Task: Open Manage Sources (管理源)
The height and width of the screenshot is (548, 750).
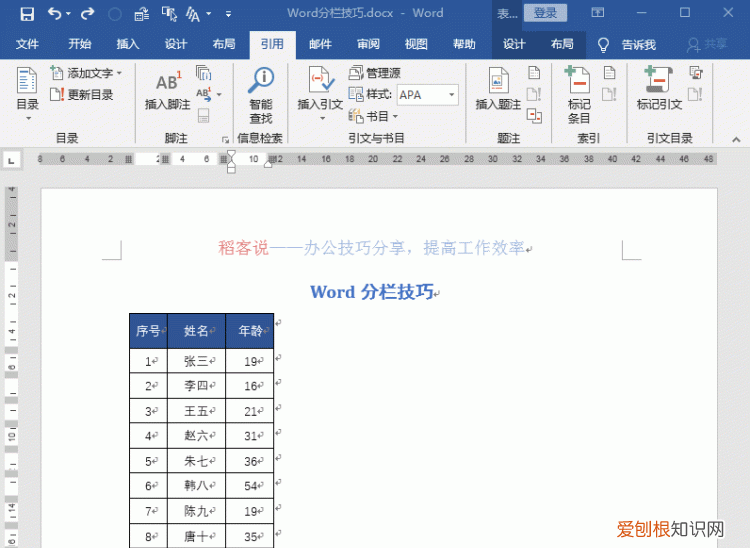Action: coord(375,73)
